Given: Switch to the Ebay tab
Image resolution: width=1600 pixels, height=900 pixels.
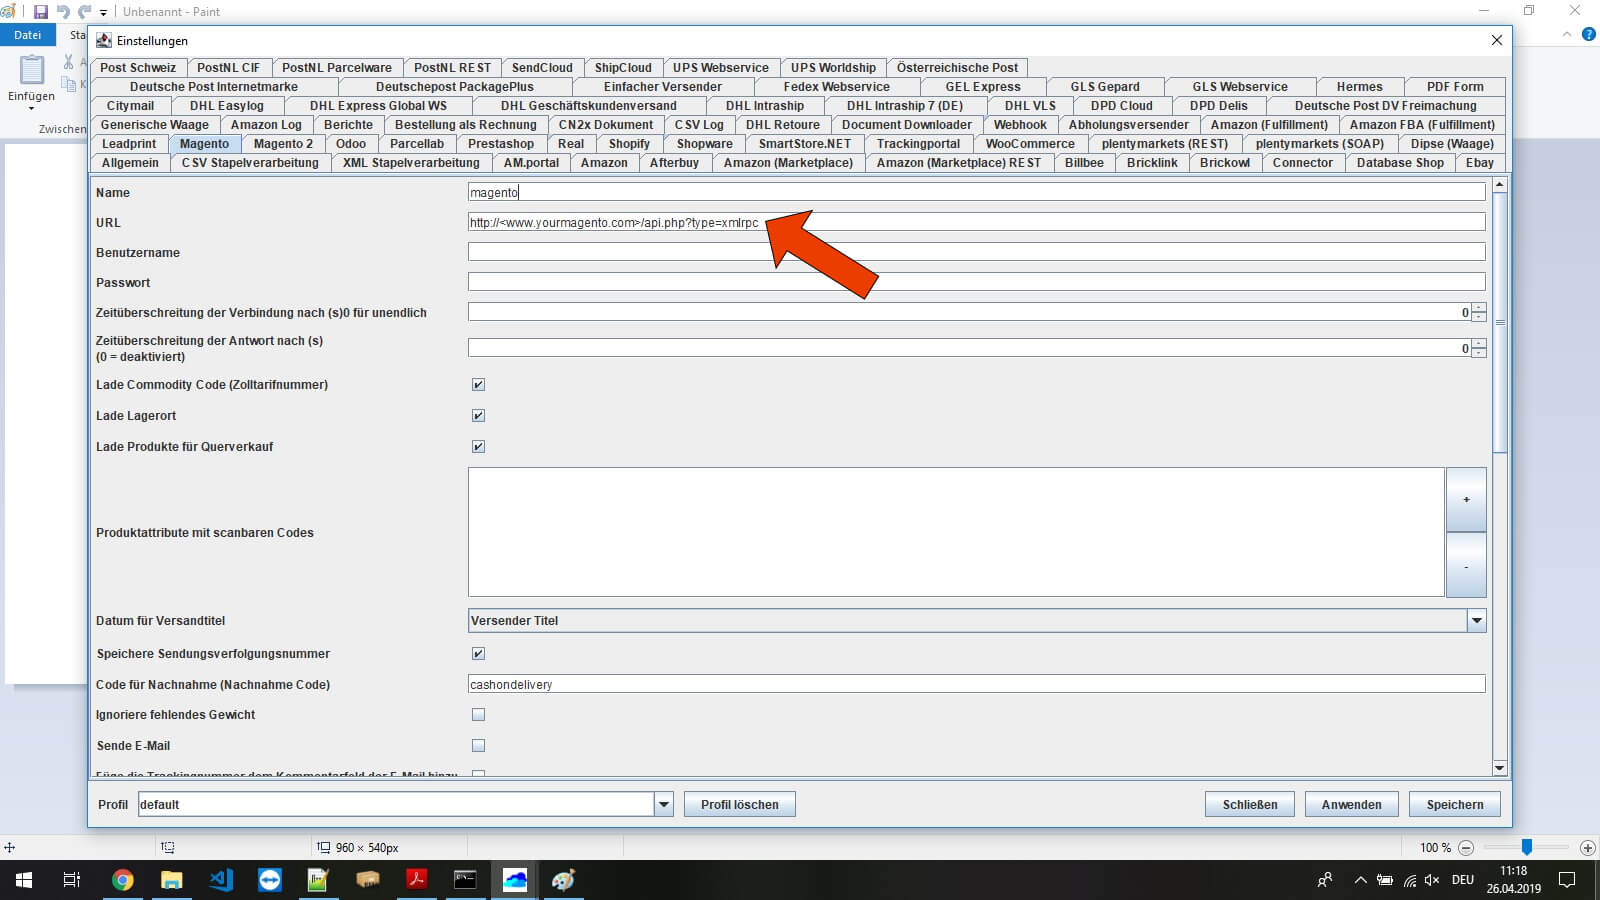Looking at the screenshot, I should tap(1480, 163).
